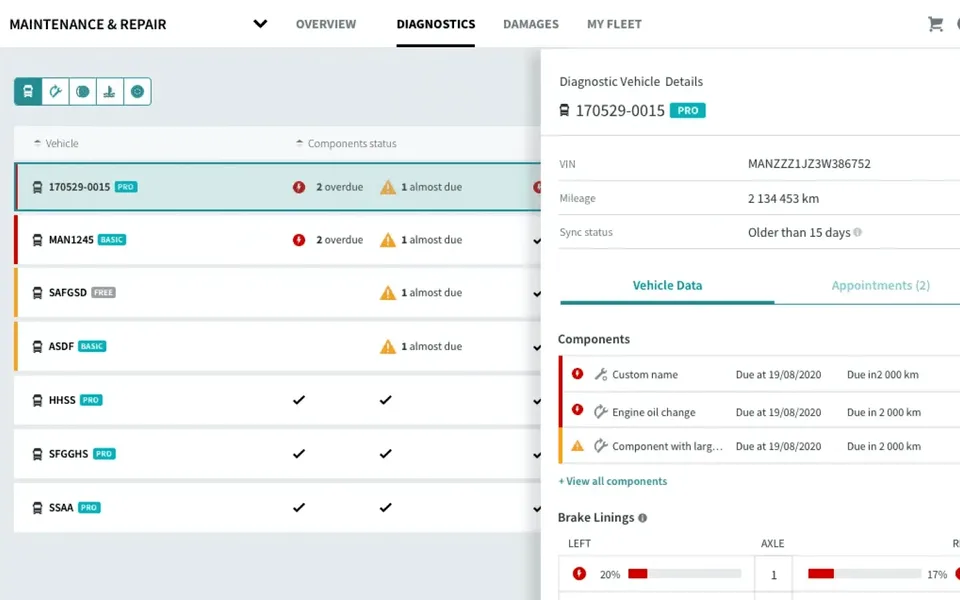
Task: Switch to the My Fleet tab
Action: point(614,24)
